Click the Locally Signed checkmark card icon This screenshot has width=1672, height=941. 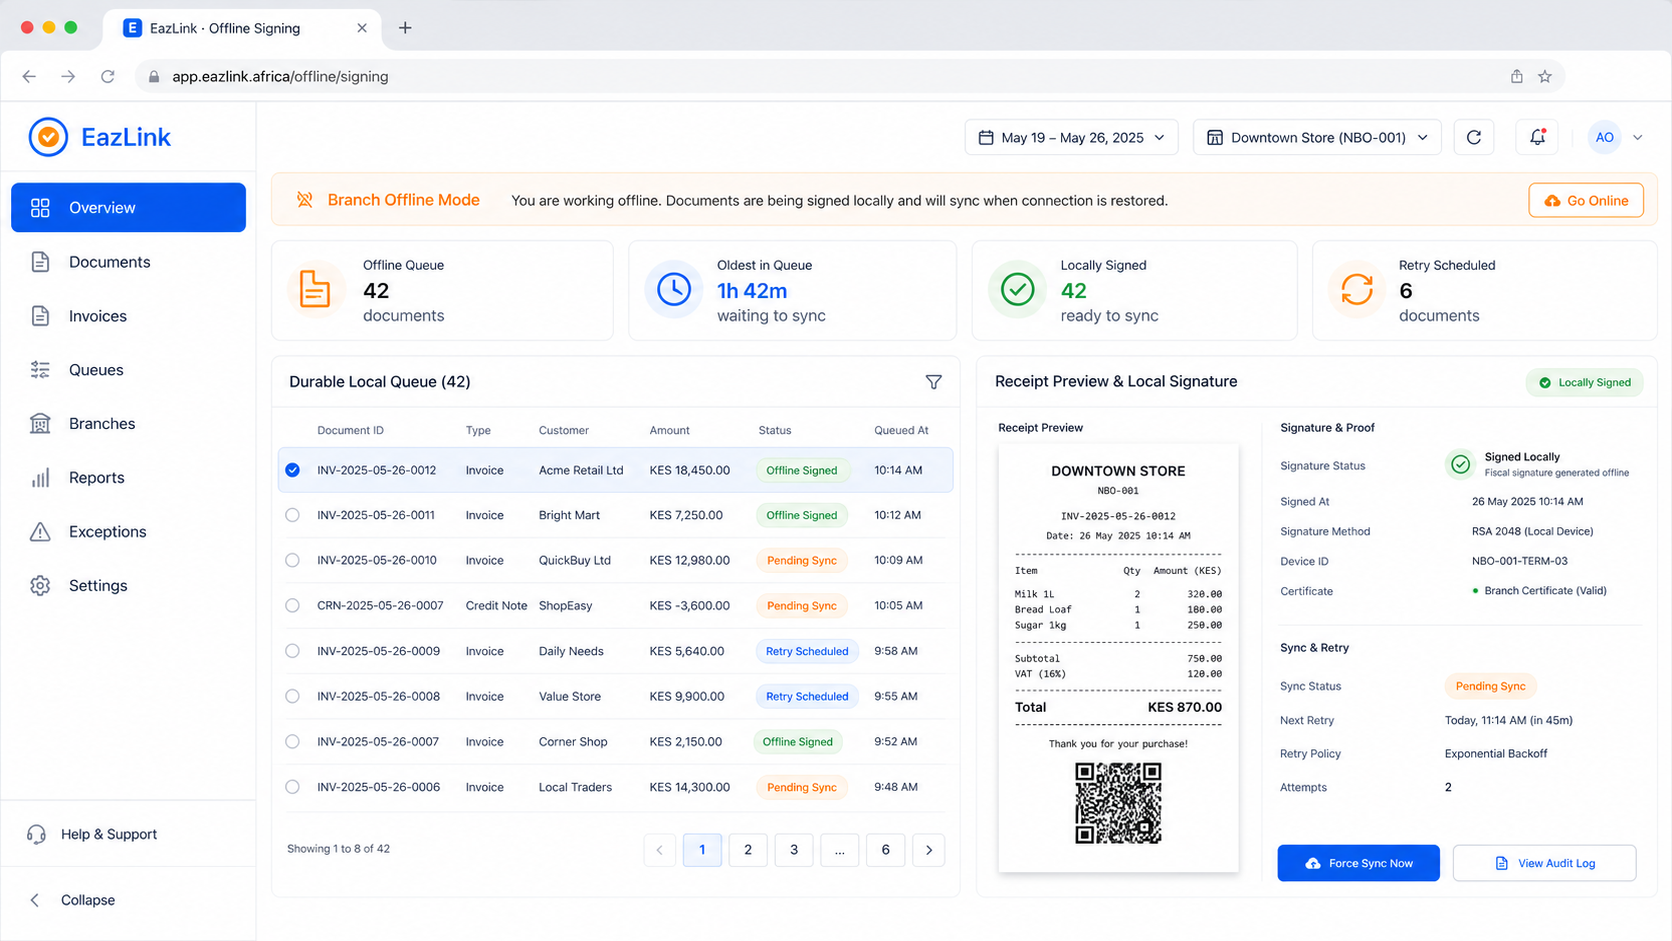[x=1017, y=290]
